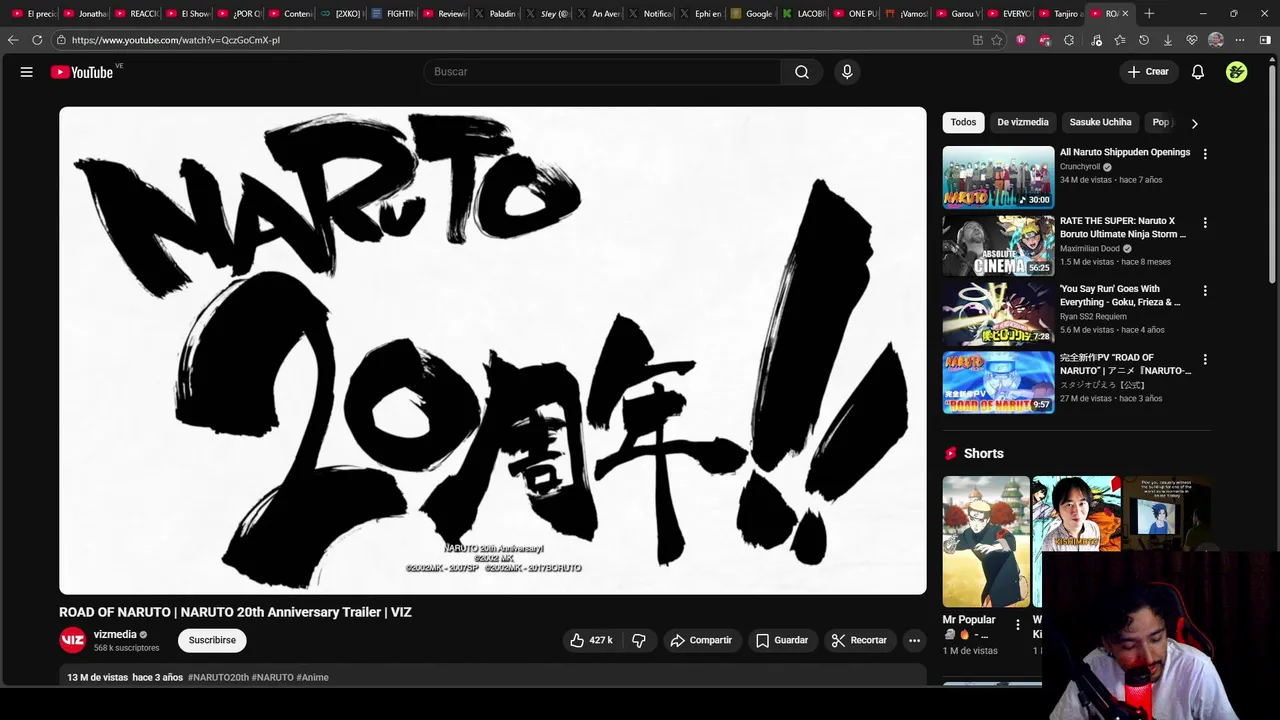The height and width of the screenshot is (720, 1280).
Task: Bookmark this page with the star
Action: pos(997,40)
